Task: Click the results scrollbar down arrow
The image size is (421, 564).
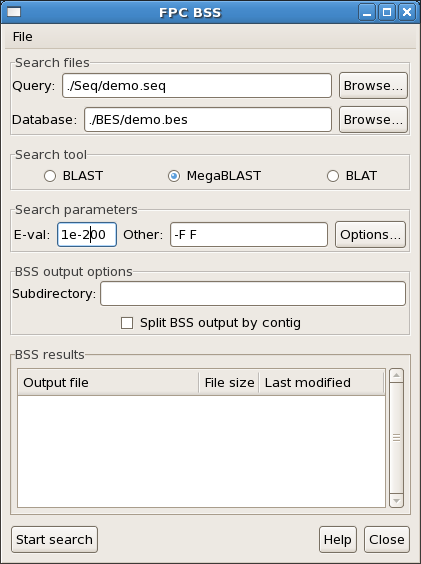Action: click(396, 500)
